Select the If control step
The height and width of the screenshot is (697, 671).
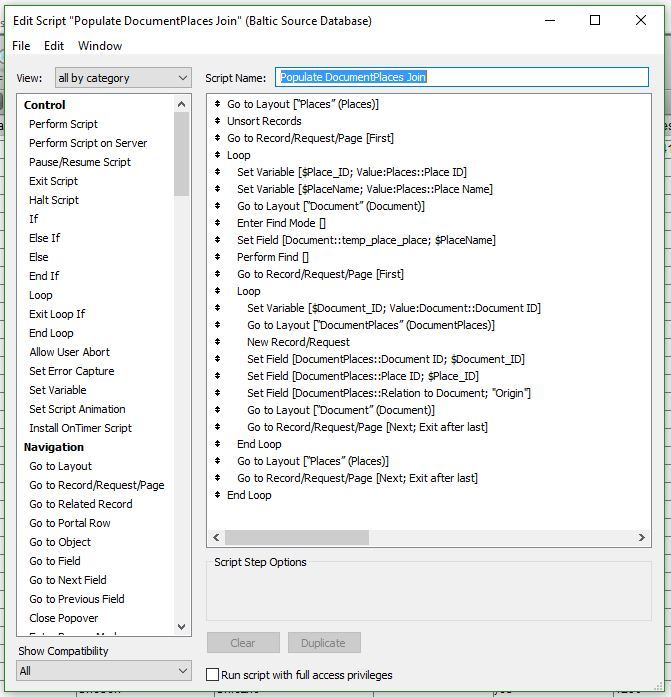click(34, 219)
